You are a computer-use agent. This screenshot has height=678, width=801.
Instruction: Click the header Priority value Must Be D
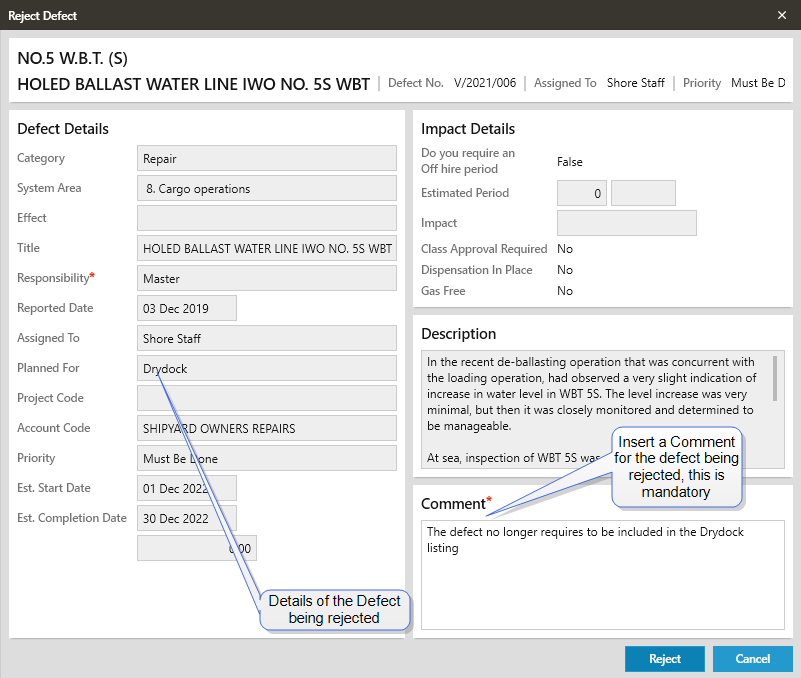758,83
